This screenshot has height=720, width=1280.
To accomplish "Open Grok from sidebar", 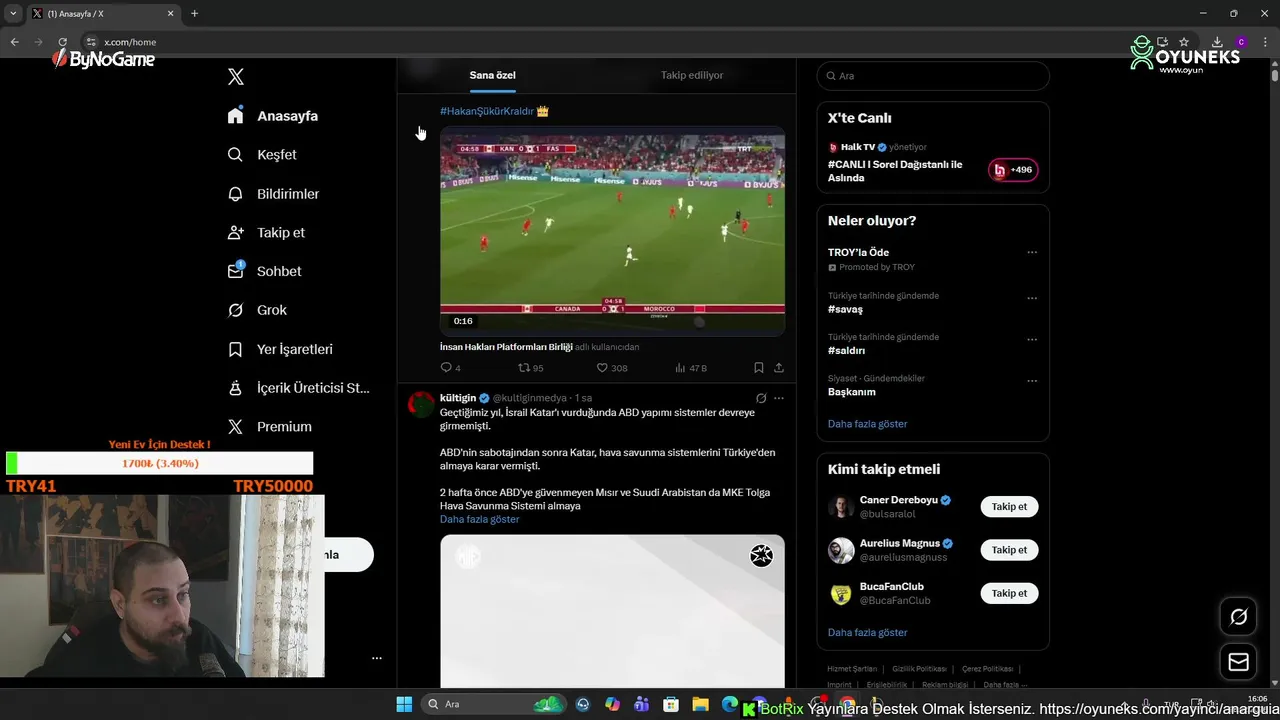I will click(257, 310).
